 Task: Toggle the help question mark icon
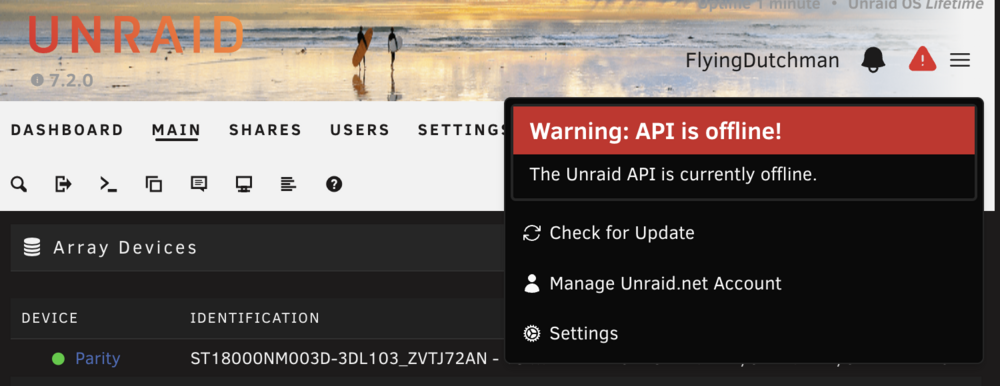pos(334,185)
